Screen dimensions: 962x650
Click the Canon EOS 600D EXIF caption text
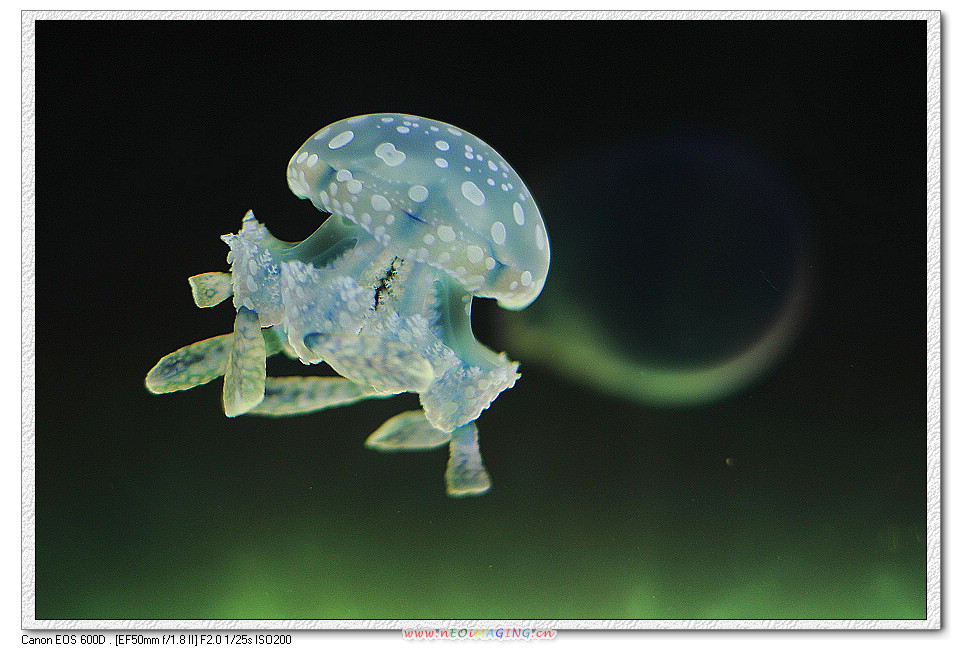pyautogui.click(x=156, y=640)
